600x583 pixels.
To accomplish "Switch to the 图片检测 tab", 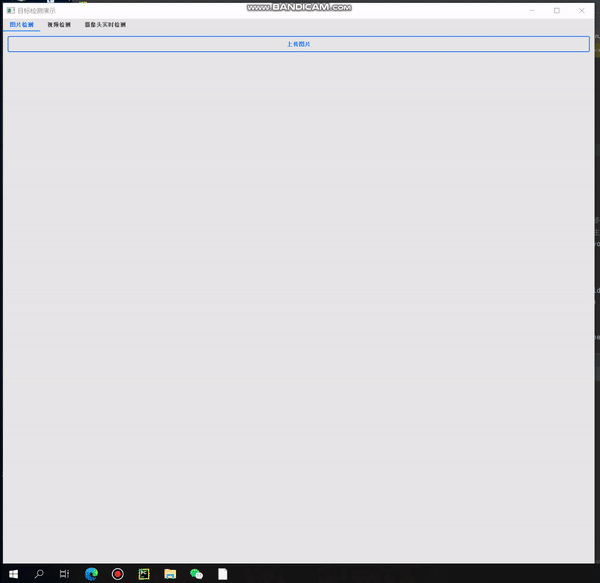I will click(21, 24).
